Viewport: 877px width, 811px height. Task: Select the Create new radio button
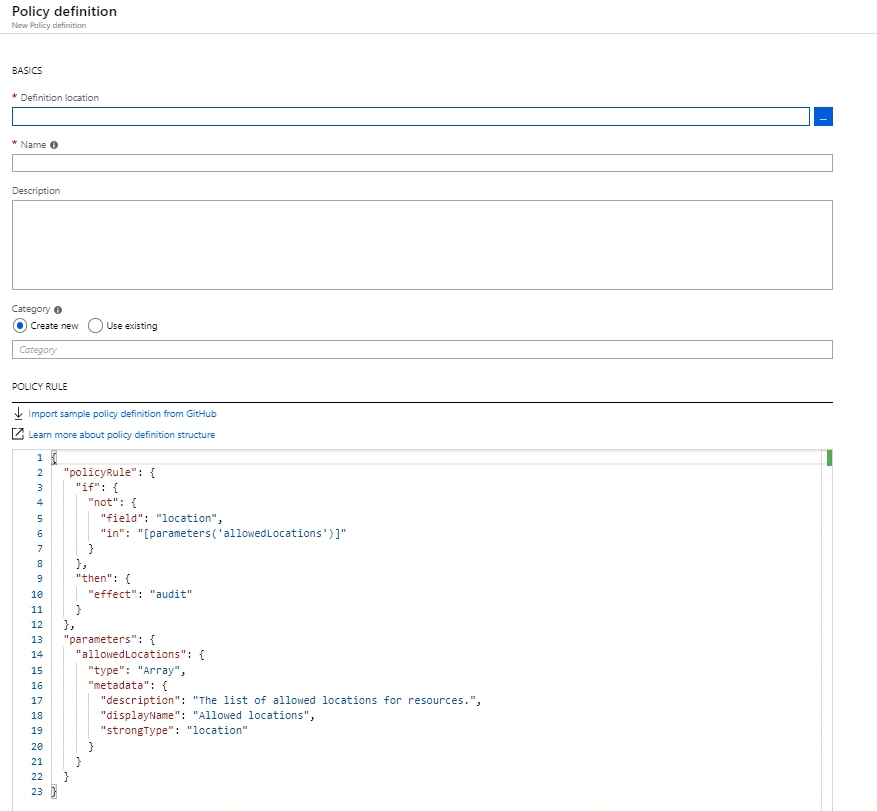click(20, 326)
